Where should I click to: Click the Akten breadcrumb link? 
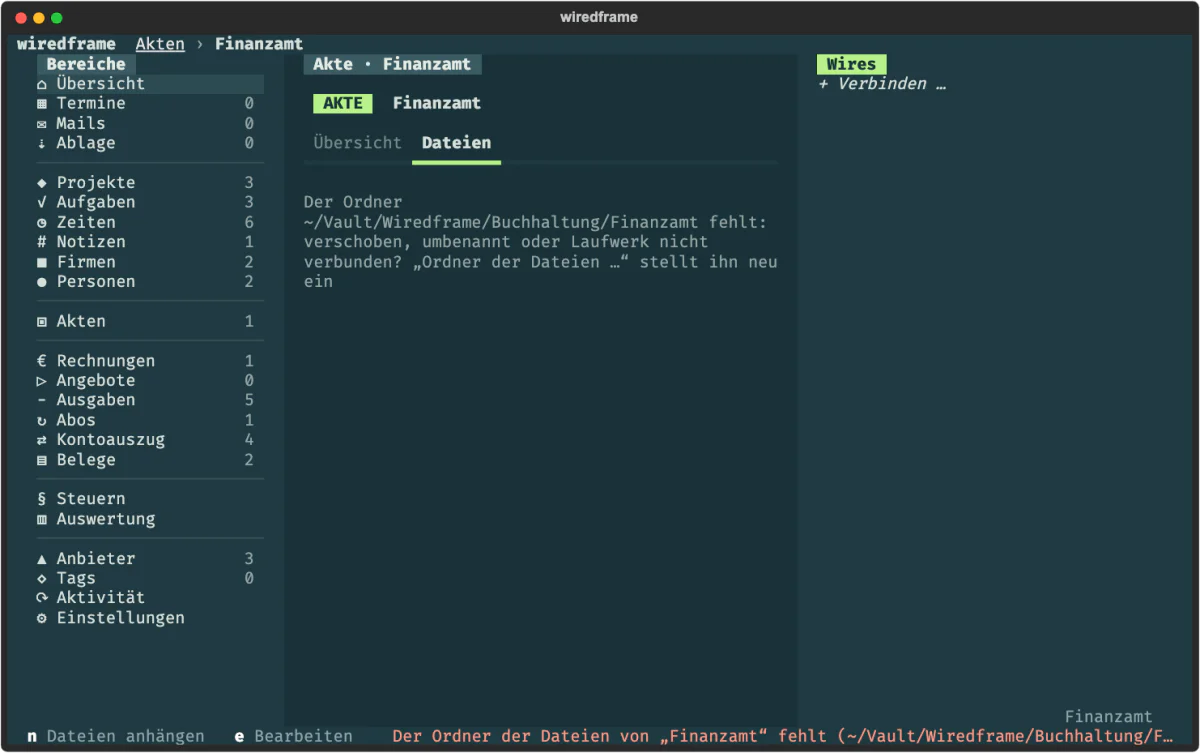point(160,44)
